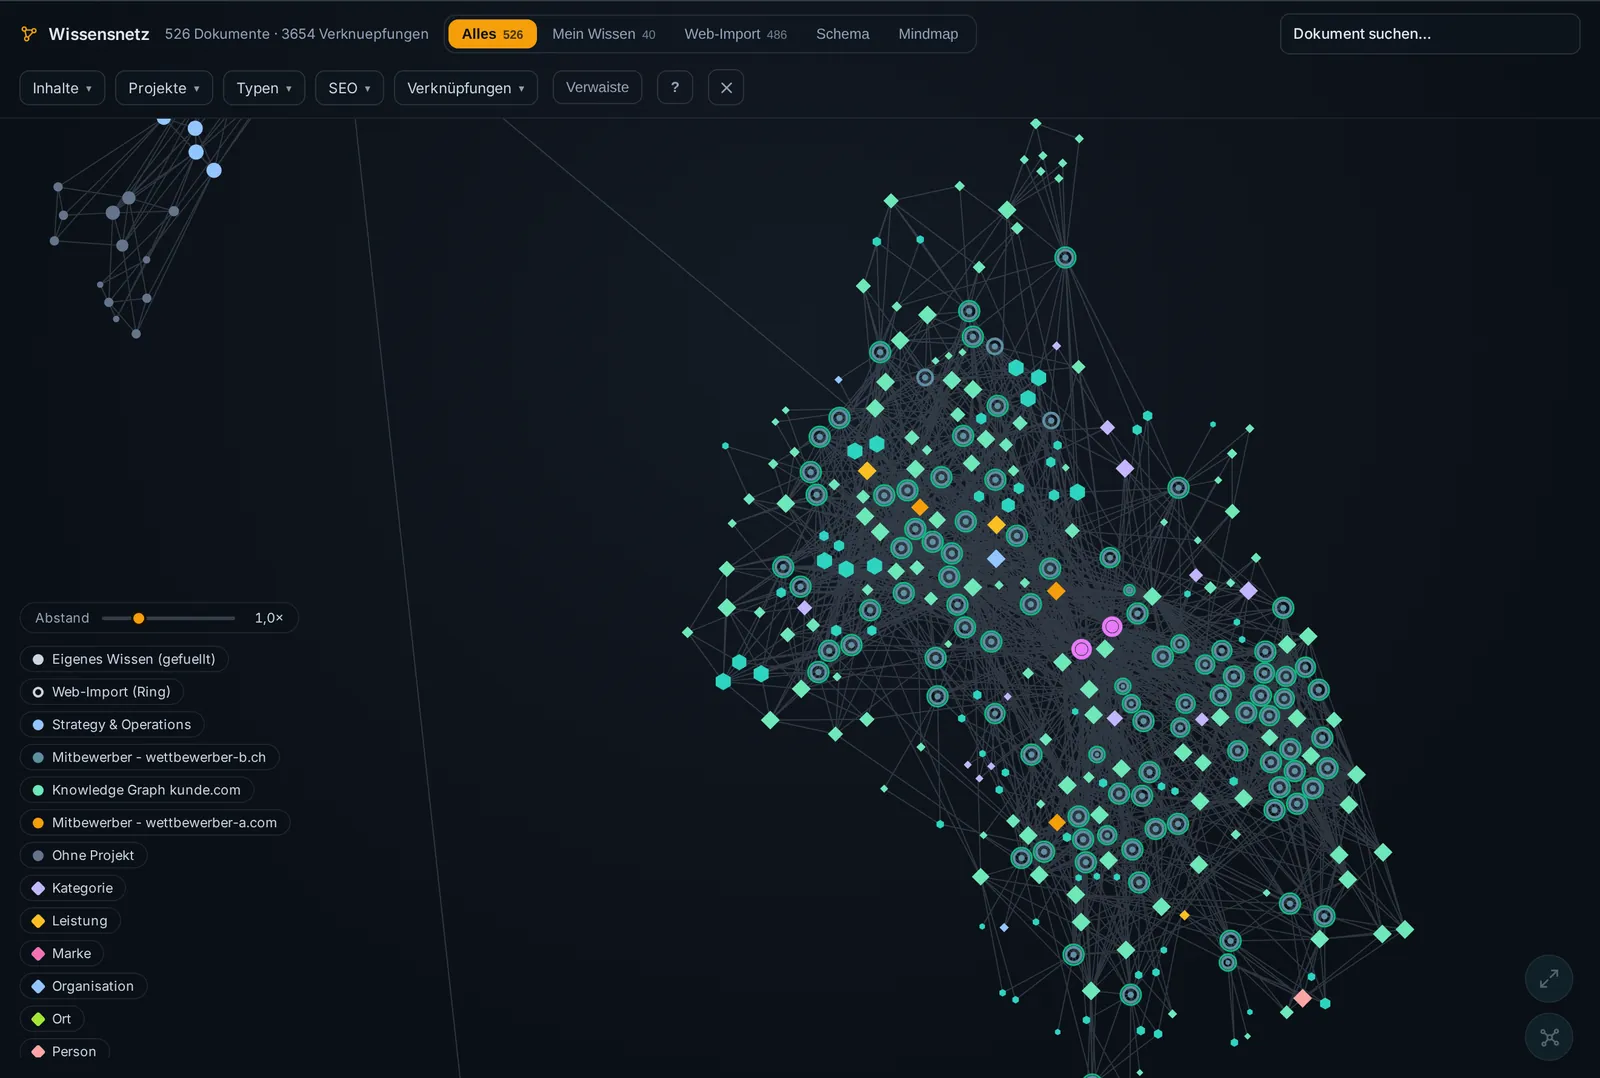Toggle the Organisation type legend chip
Viewport: 1600px width, 1078px height.
tap(84, 986)
